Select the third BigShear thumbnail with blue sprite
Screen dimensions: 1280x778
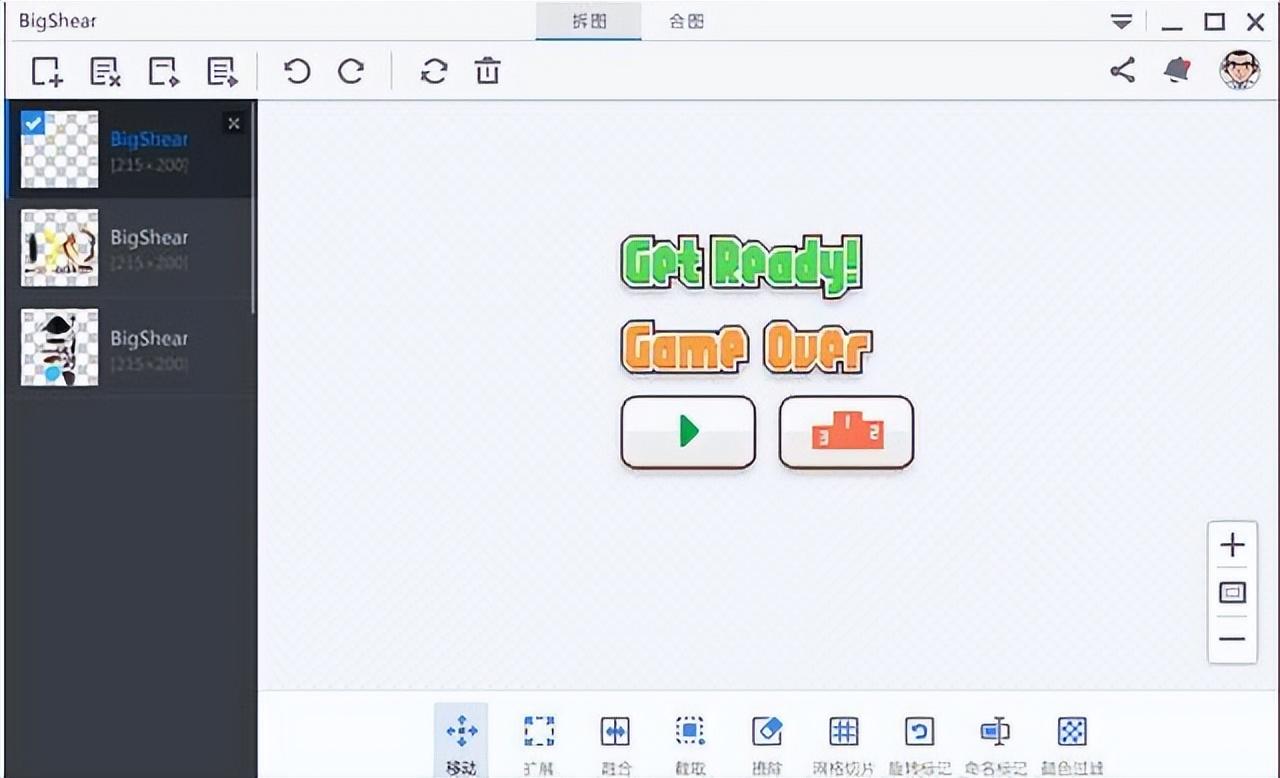click(60, 347)
